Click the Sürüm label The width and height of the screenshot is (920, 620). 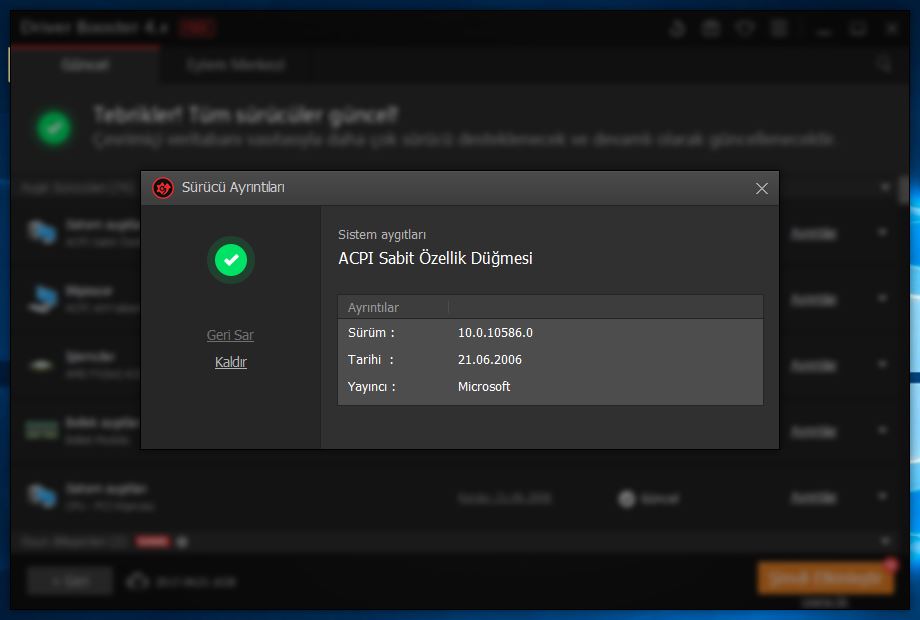(371, 333)
